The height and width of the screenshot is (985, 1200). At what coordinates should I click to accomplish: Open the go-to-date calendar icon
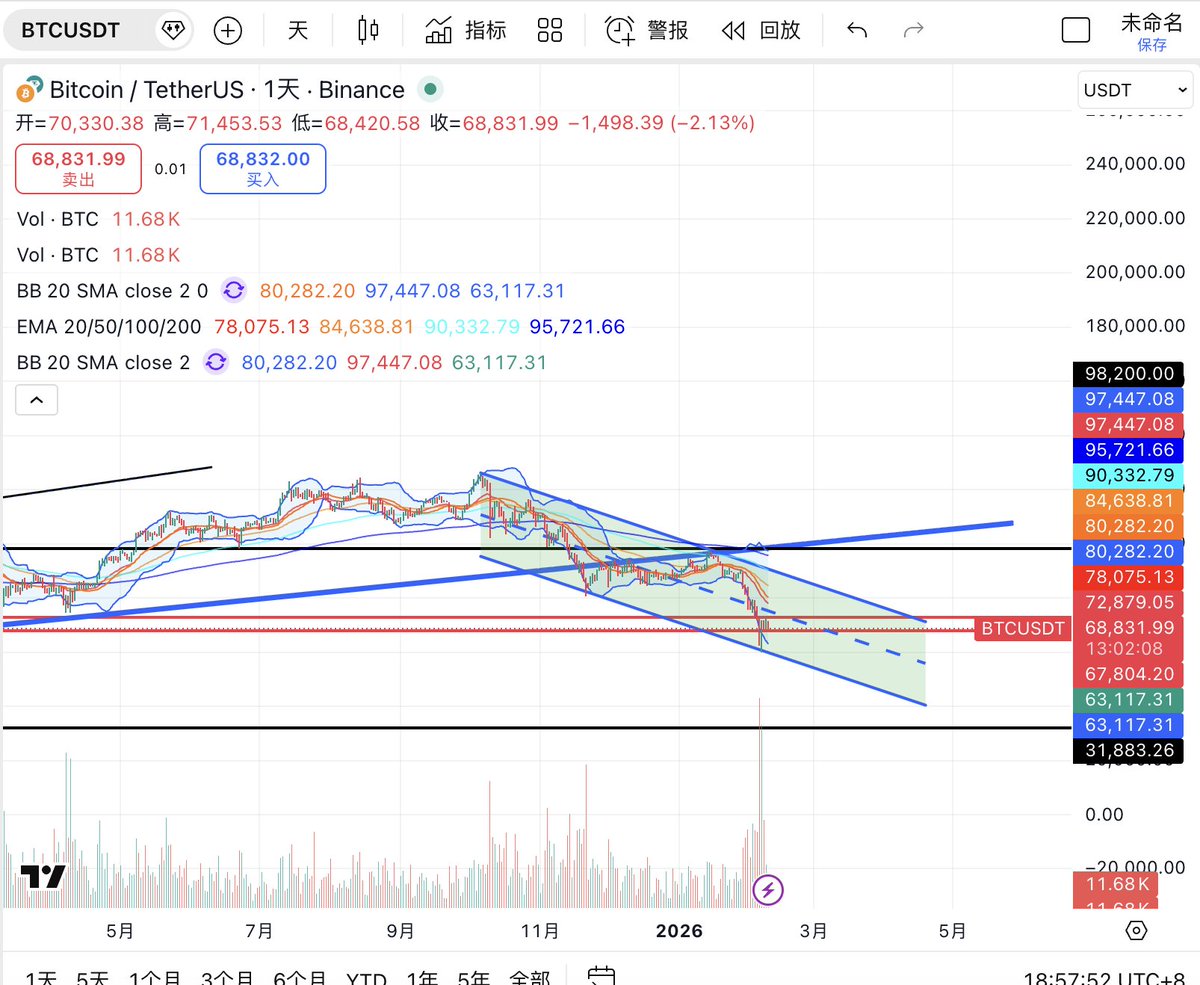[601, 977]
